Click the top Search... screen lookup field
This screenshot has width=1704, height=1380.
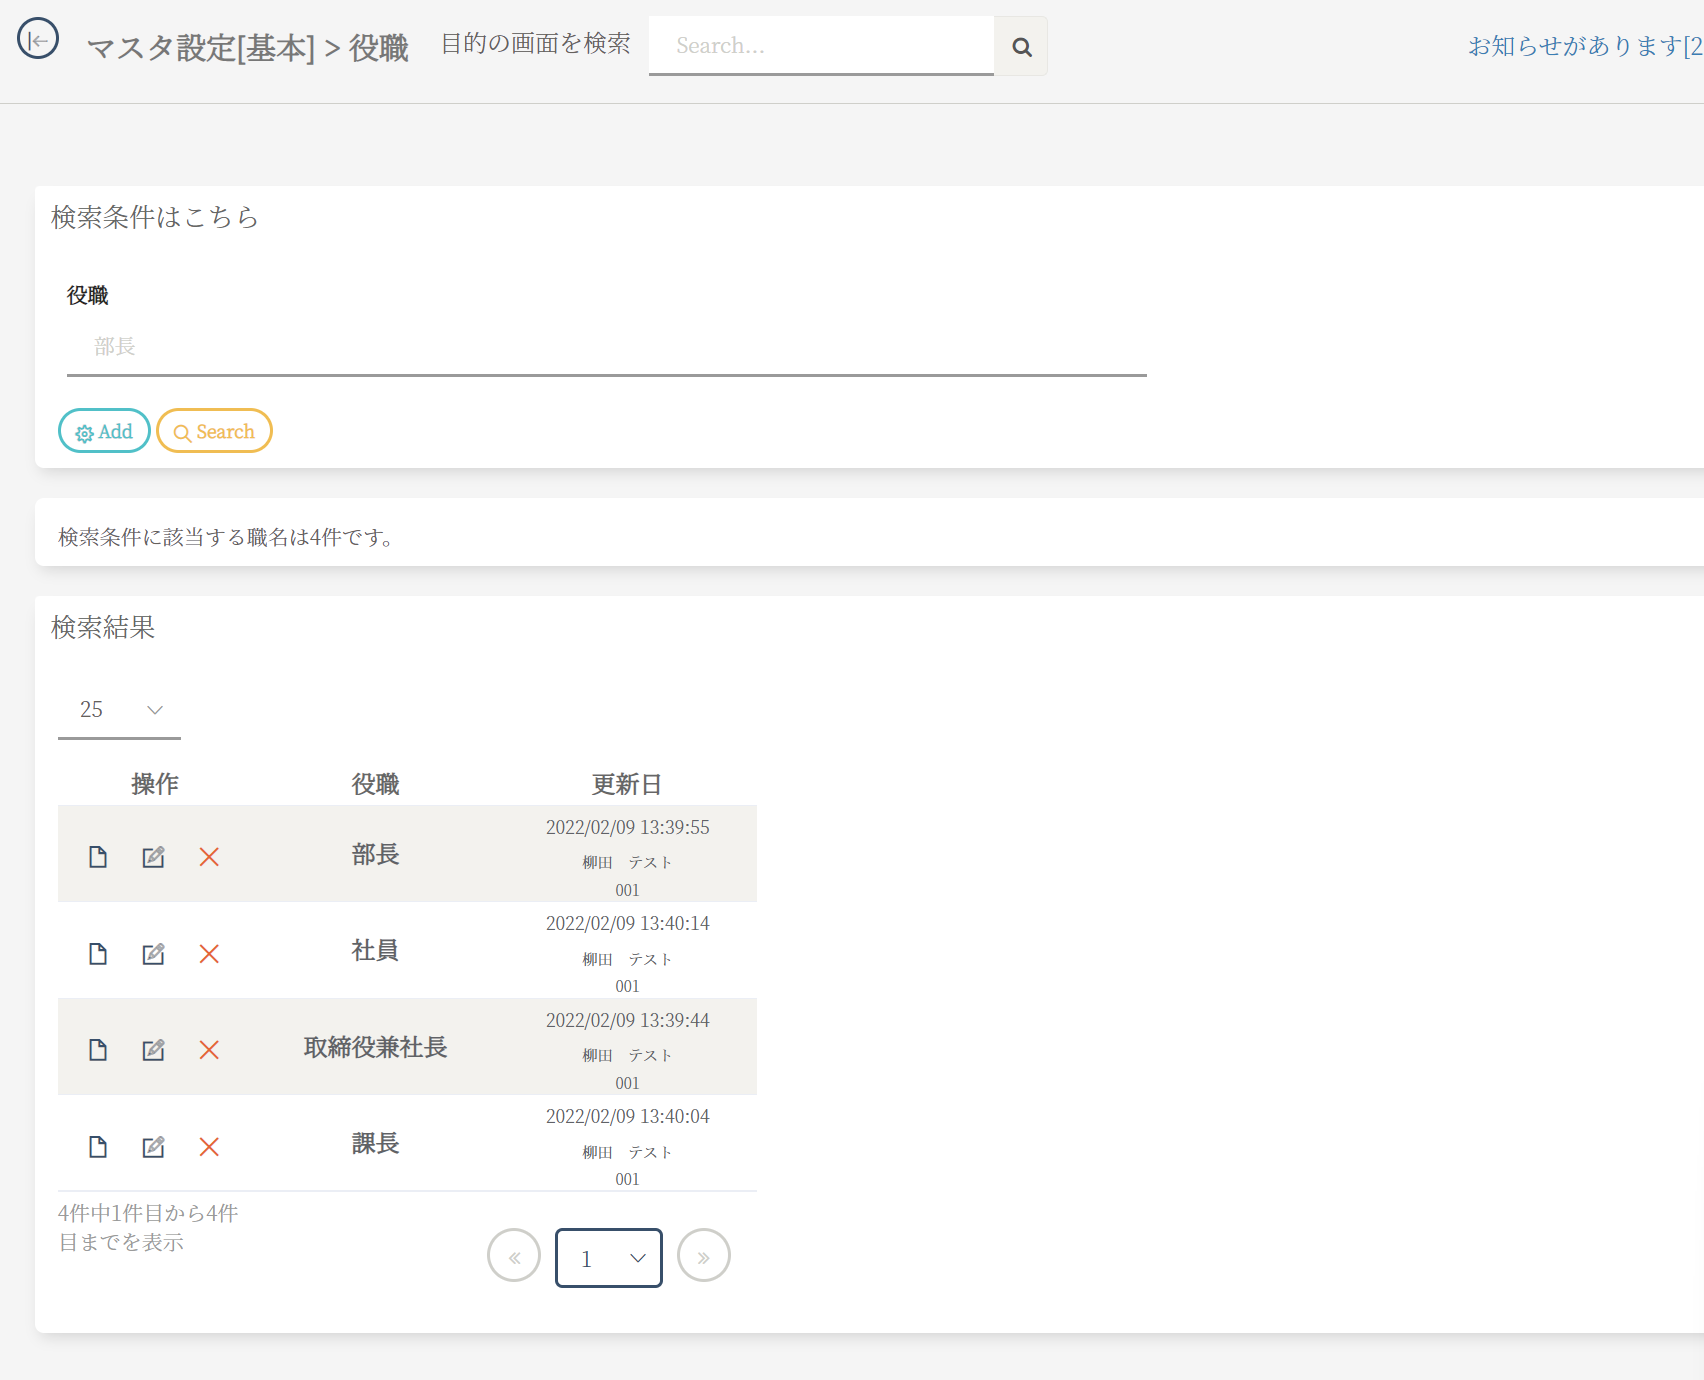[820, 46]
